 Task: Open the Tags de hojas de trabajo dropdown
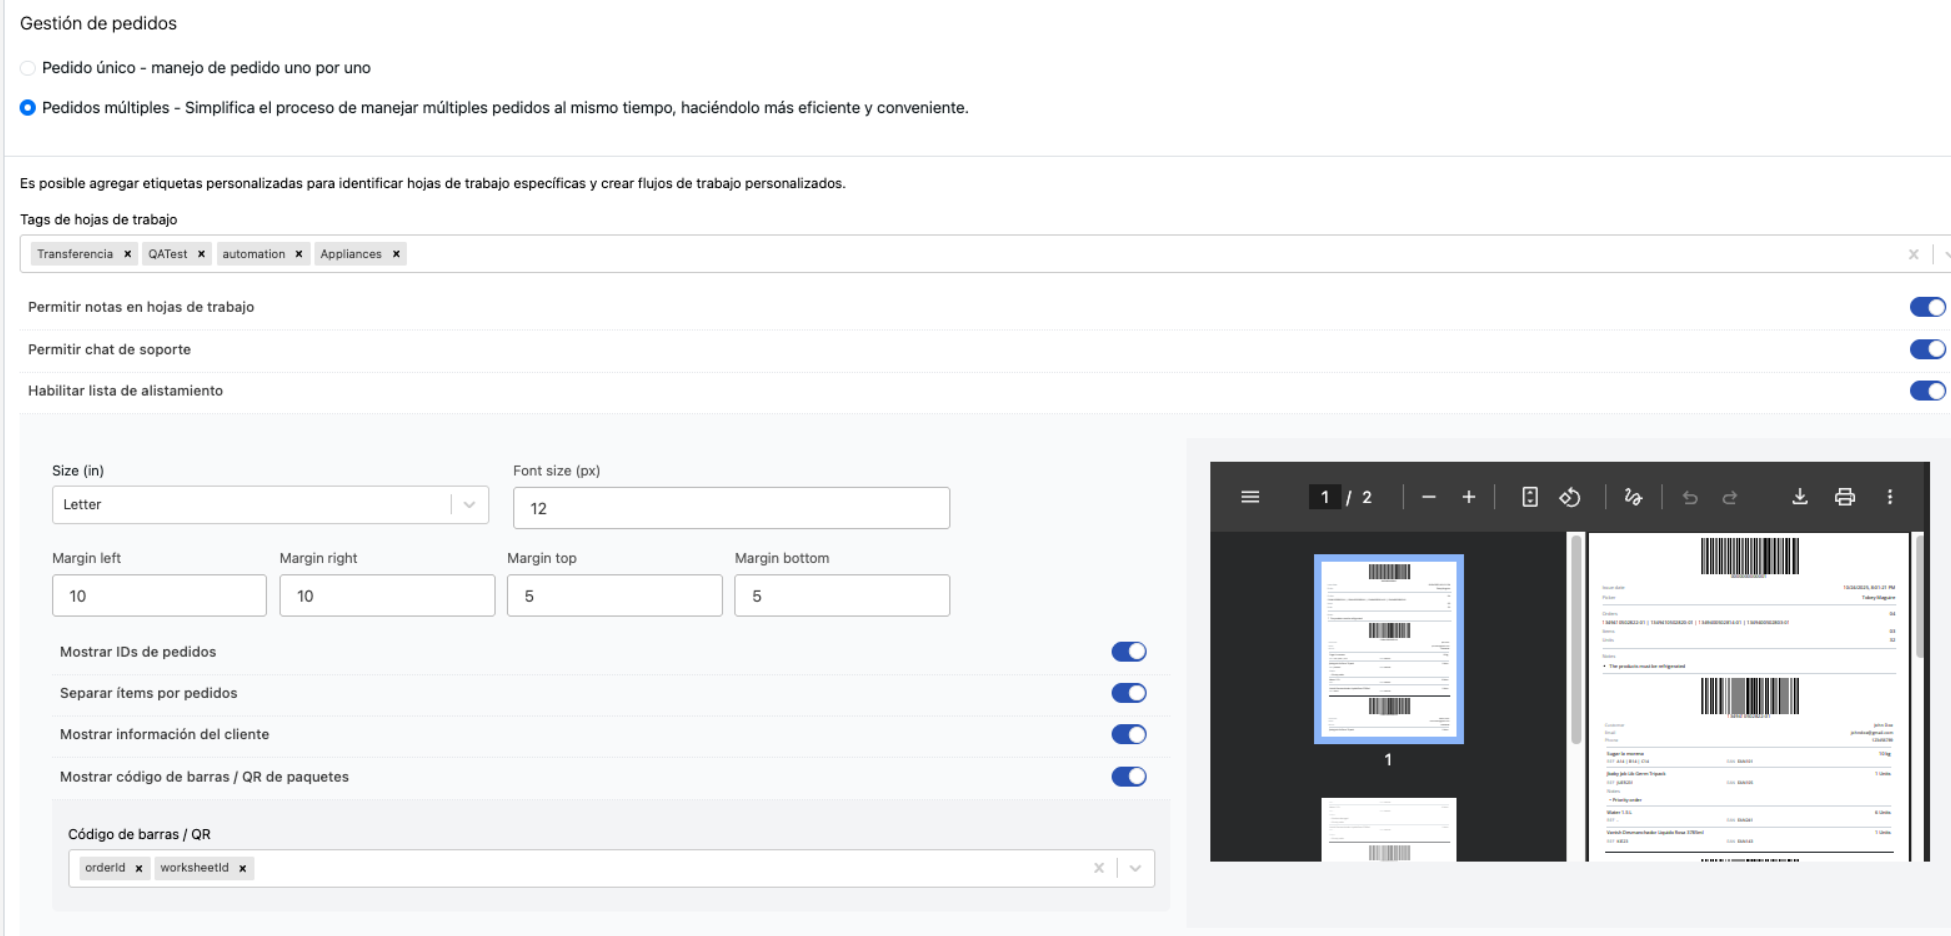tap(1944, 253)
